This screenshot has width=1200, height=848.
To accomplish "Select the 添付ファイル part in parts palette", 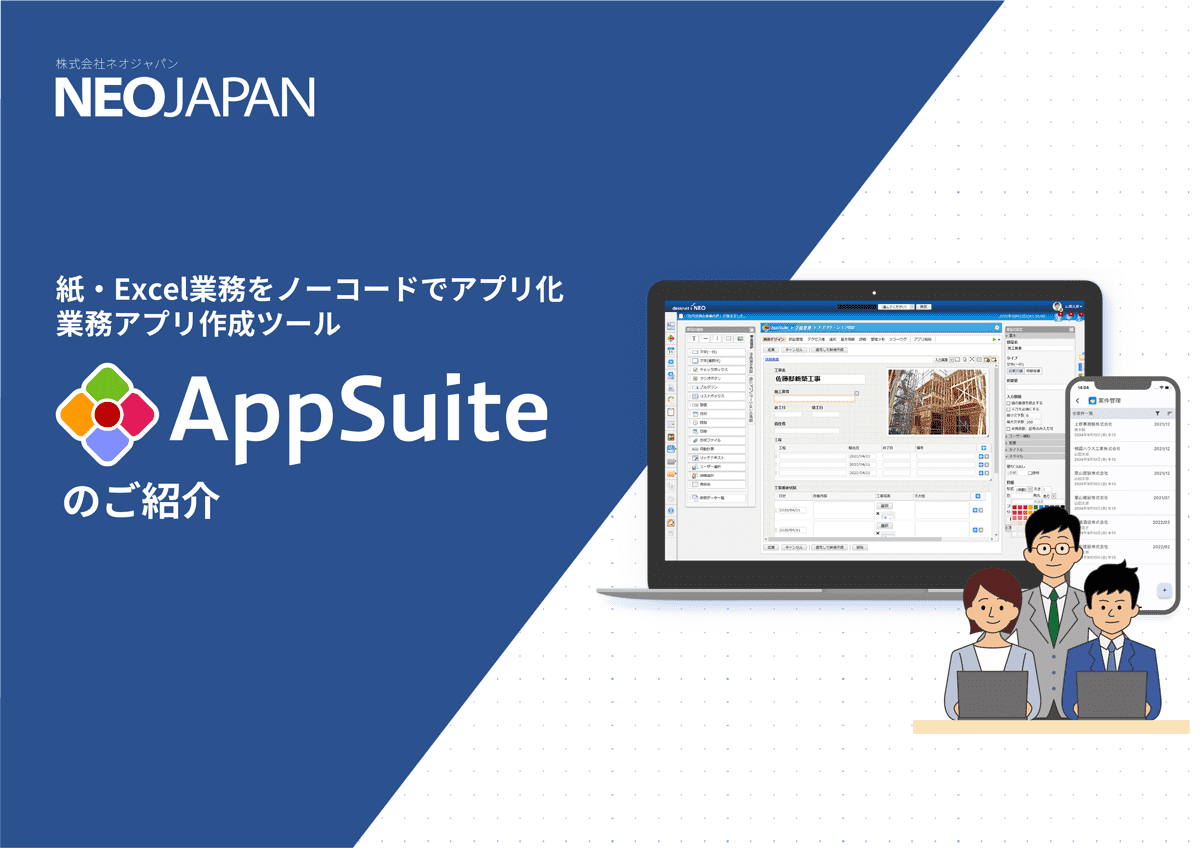I will [x=717, y=440].
